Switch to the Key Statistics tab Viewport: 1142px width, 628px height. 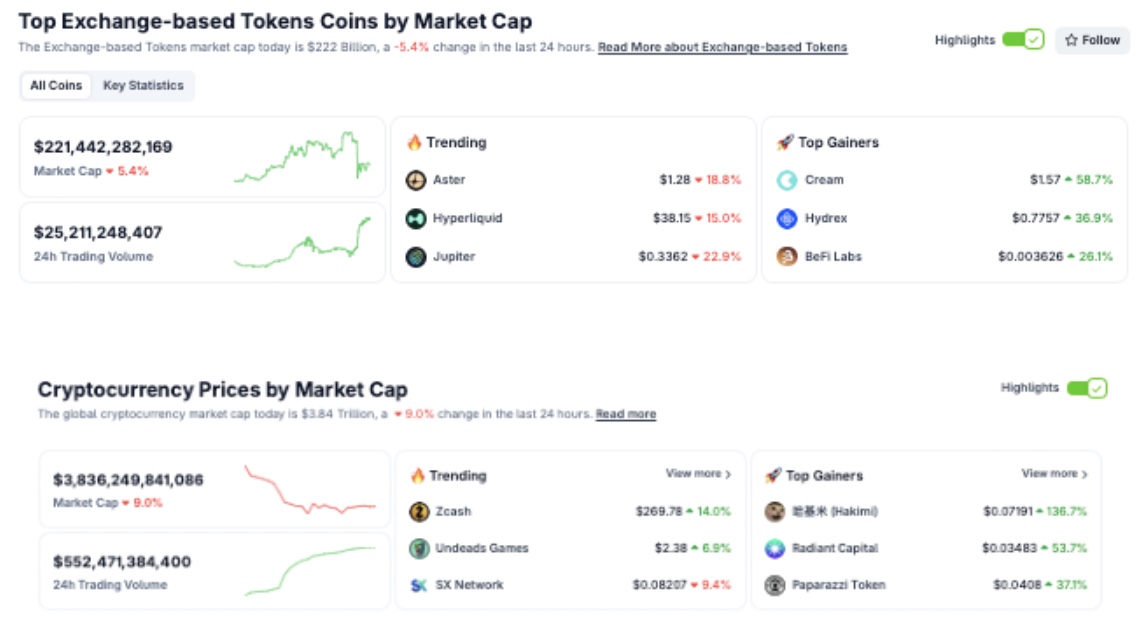coord(142,86)
